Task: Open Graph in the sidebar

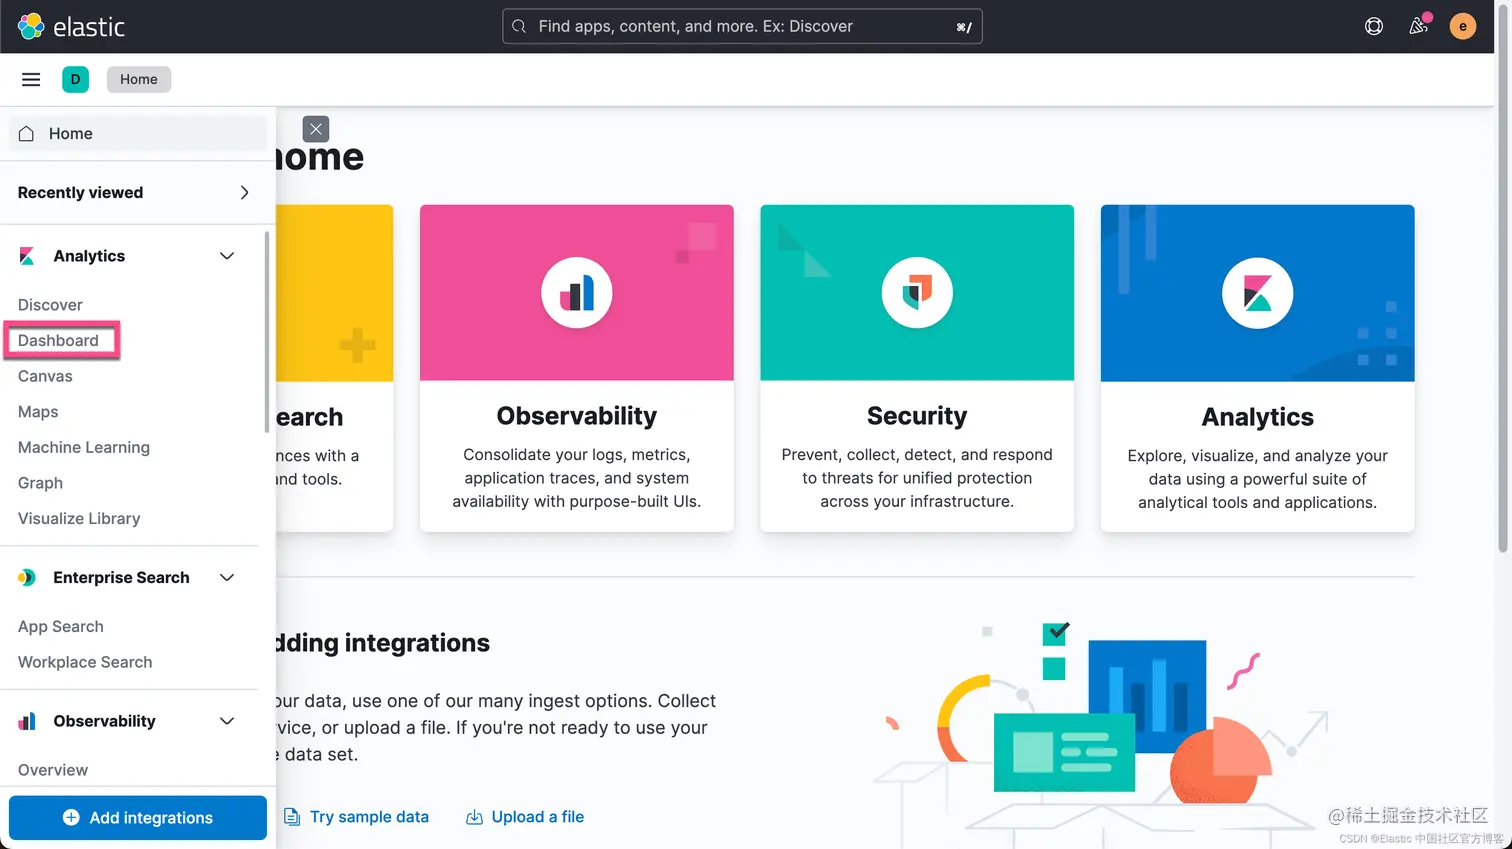Action: 40,483
